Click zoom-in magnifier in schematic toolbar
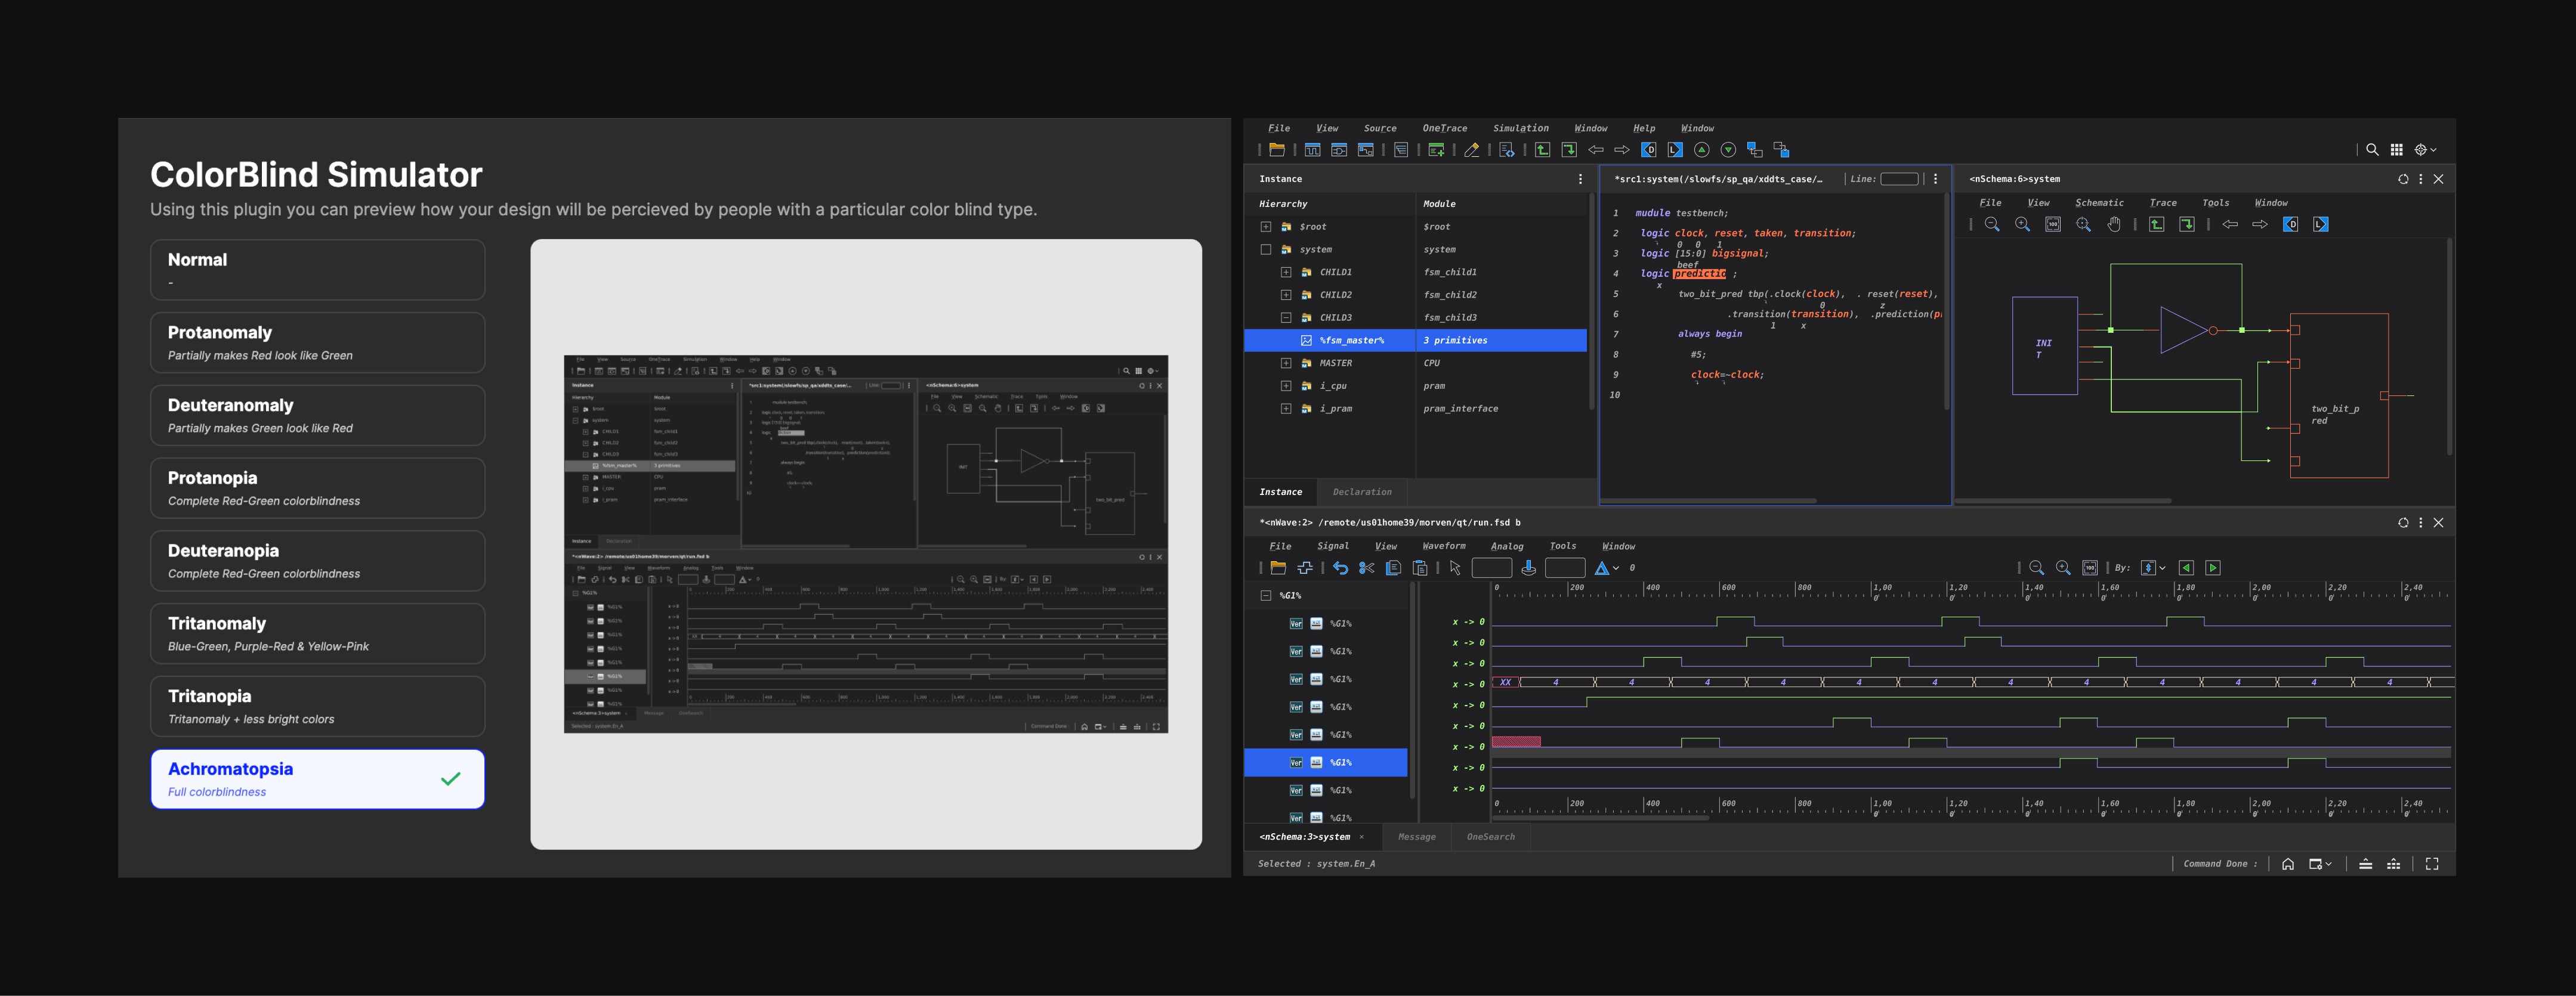 [2022, 225]
